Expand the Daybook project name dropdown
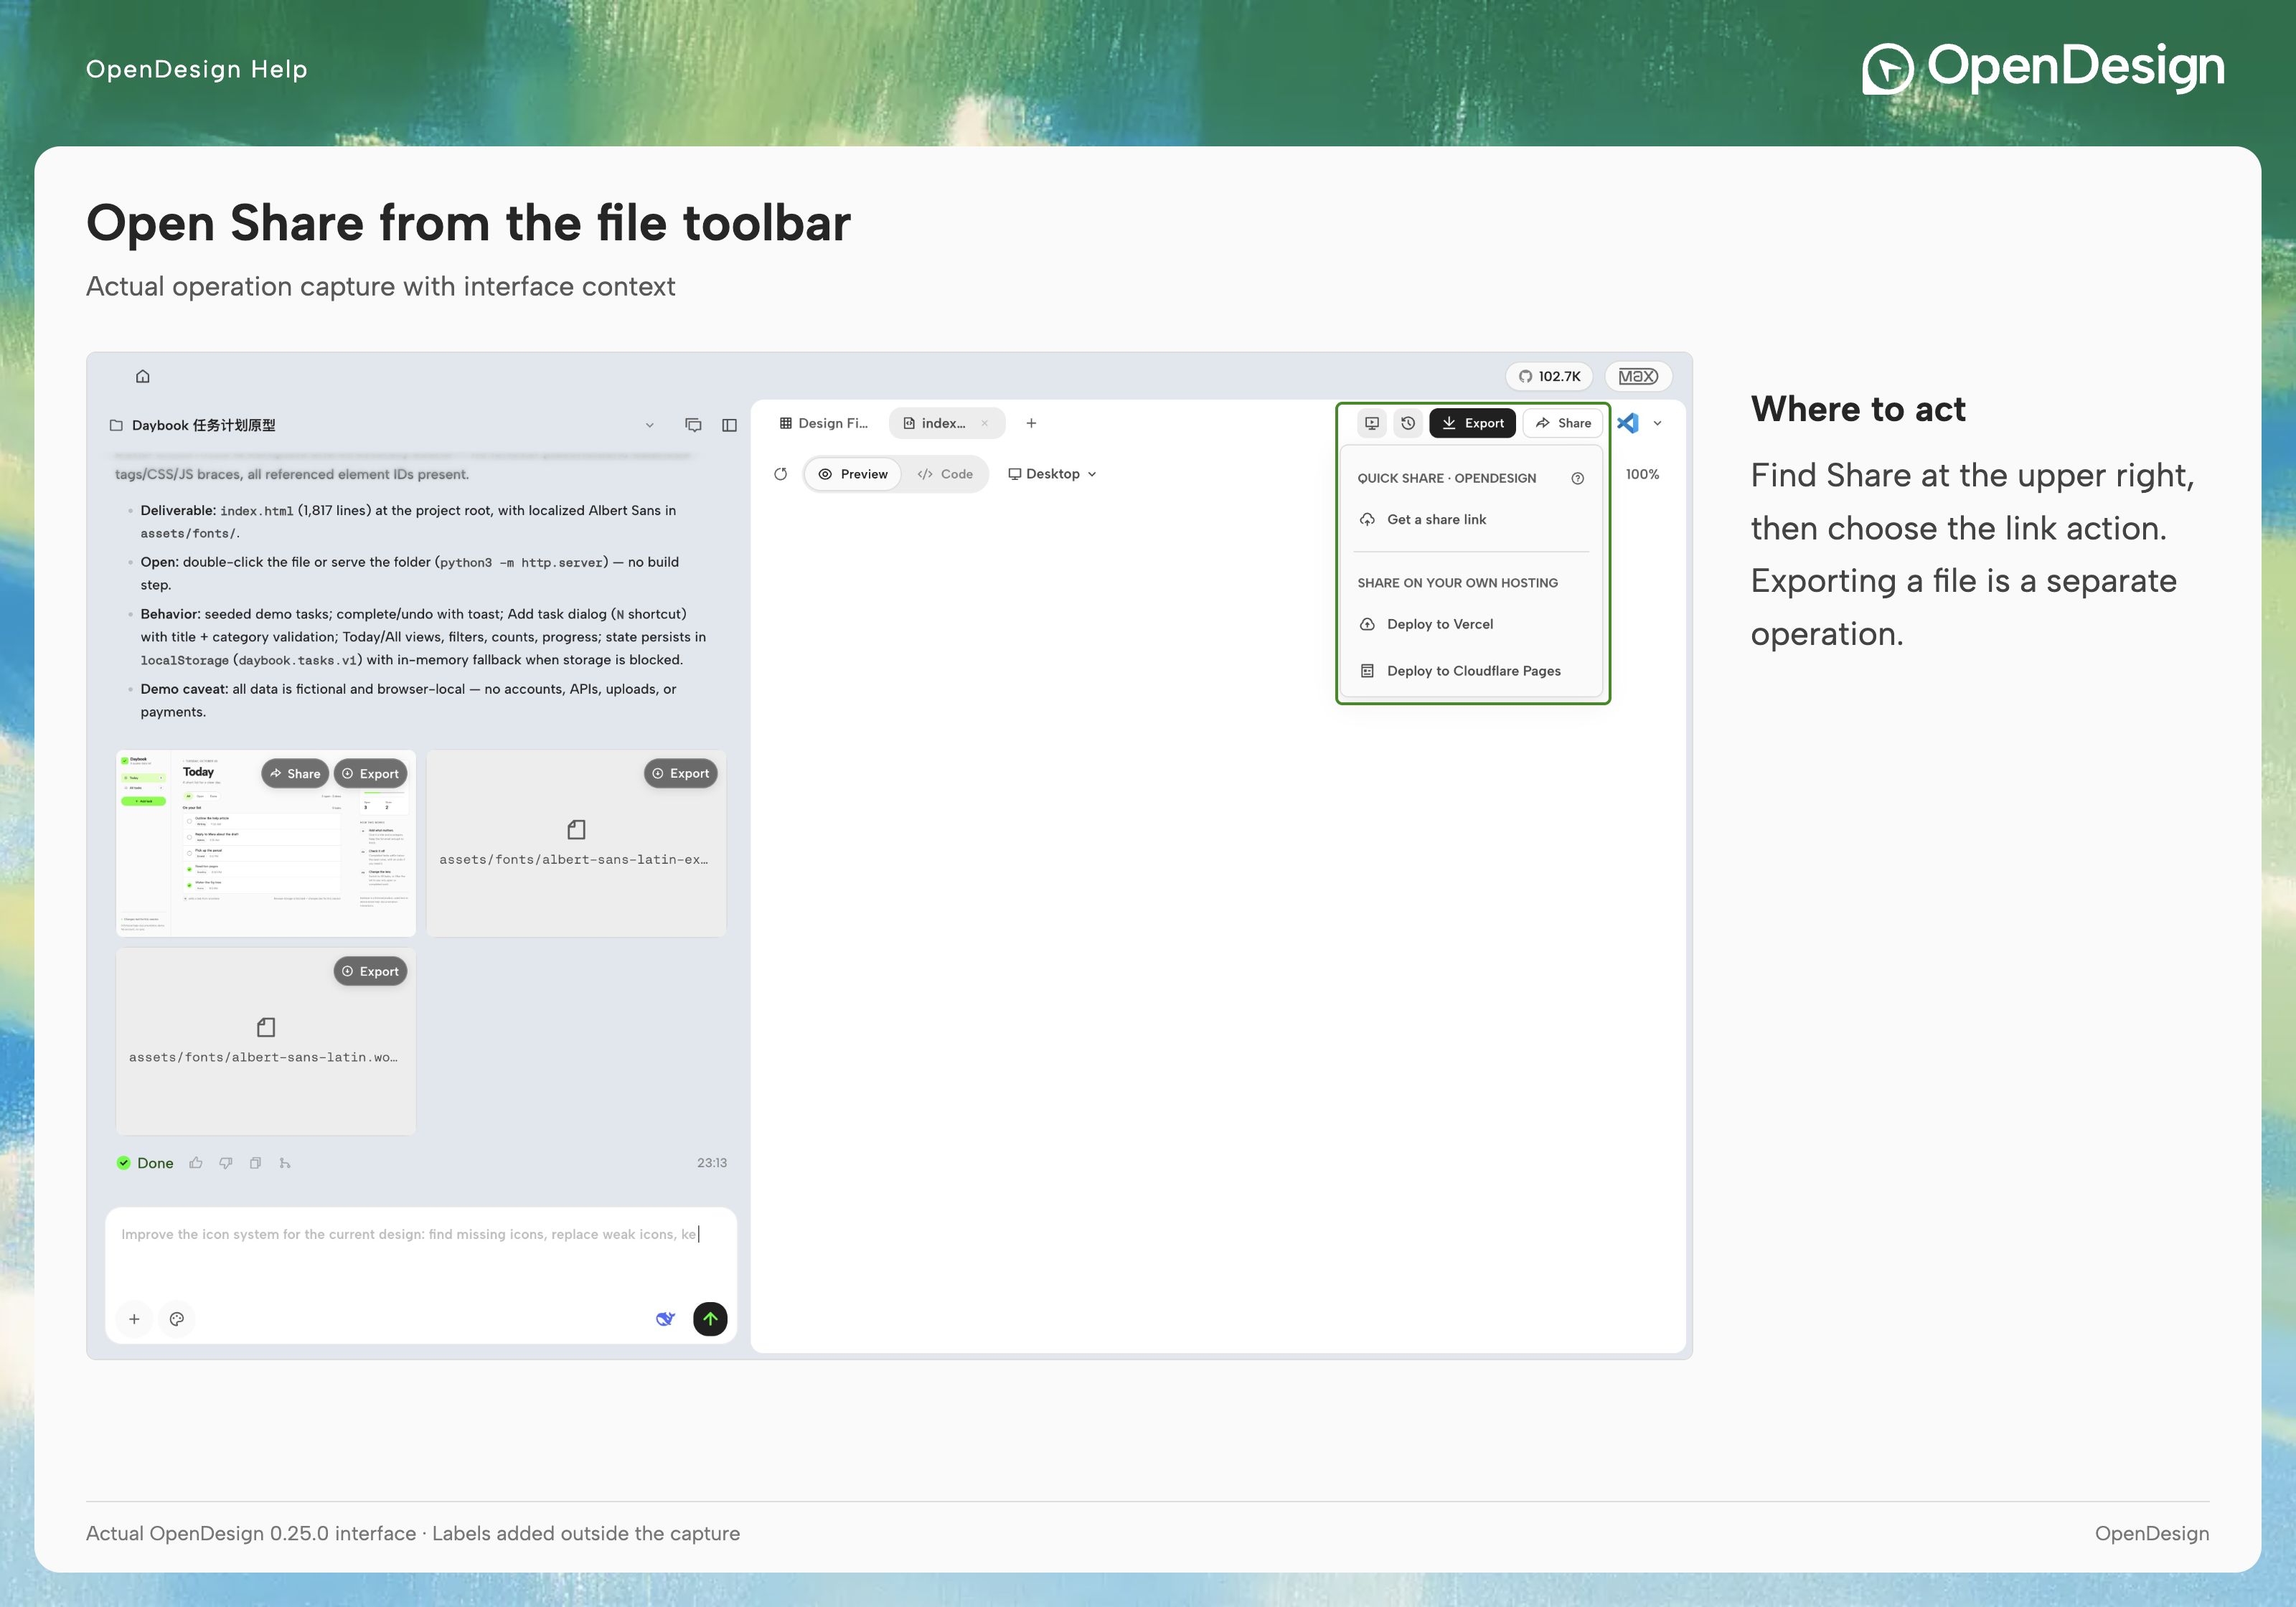2296x1607 pixels. coord(649,425)
